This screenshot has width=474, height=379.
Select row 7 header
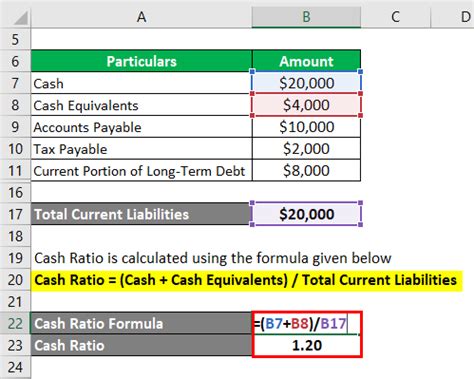click(15, 83)
